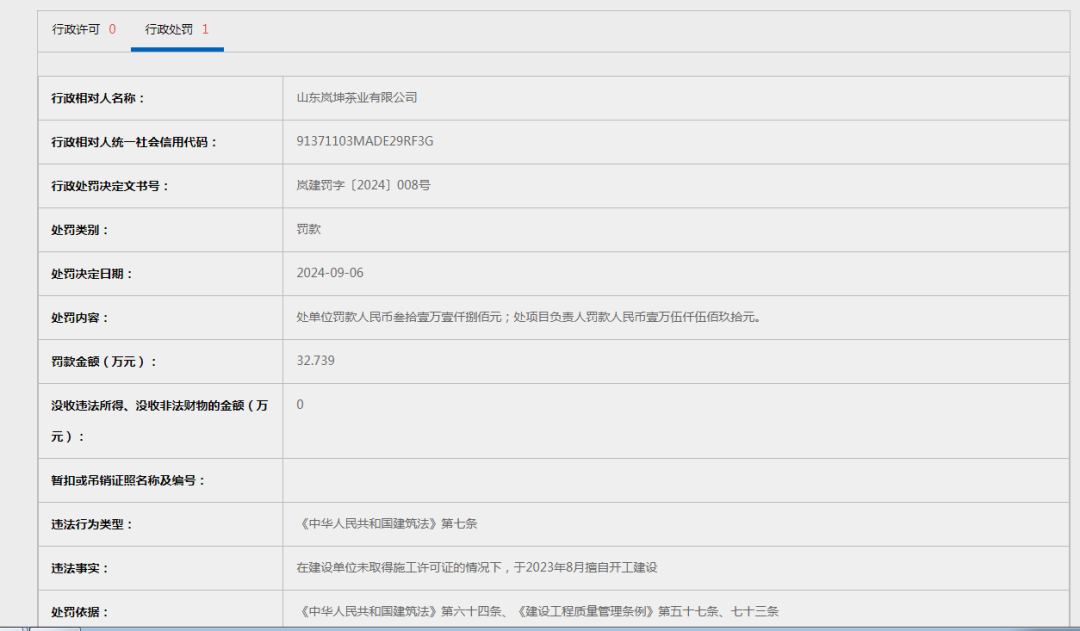1080x631 pixels.
Task: Click label 罚款金额（万元）
Action: 104,362
